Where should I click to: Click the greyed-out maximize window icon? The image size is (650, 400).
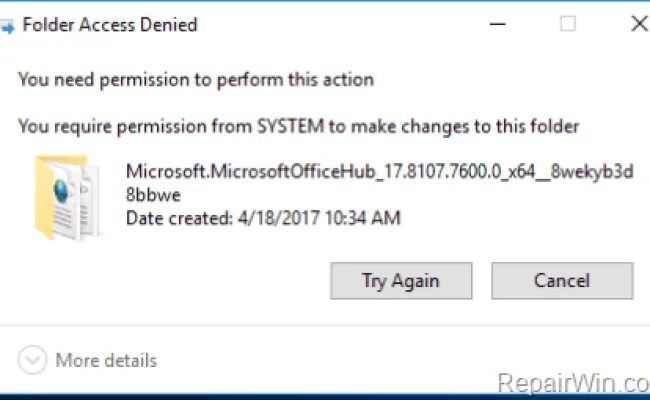[568, 24]
